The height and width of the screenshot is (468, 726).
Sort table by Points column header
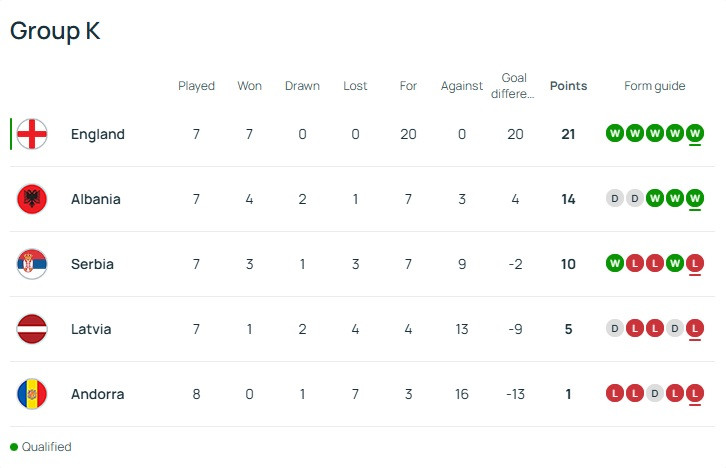point(568,86)
